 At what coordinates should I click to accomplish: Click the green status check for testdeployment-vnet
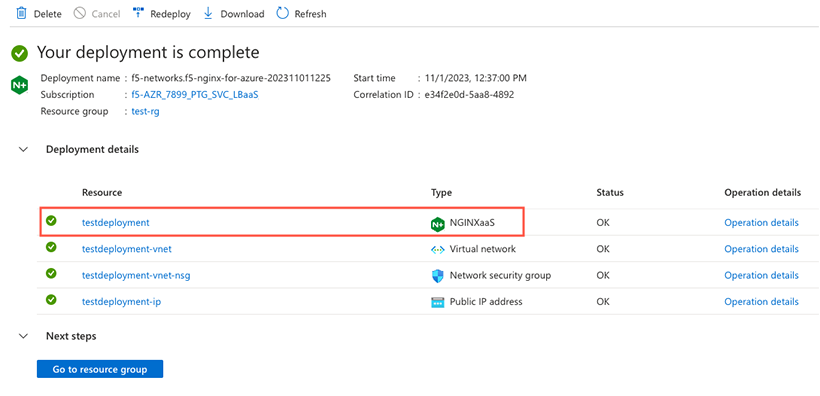[x=51, y=247]
